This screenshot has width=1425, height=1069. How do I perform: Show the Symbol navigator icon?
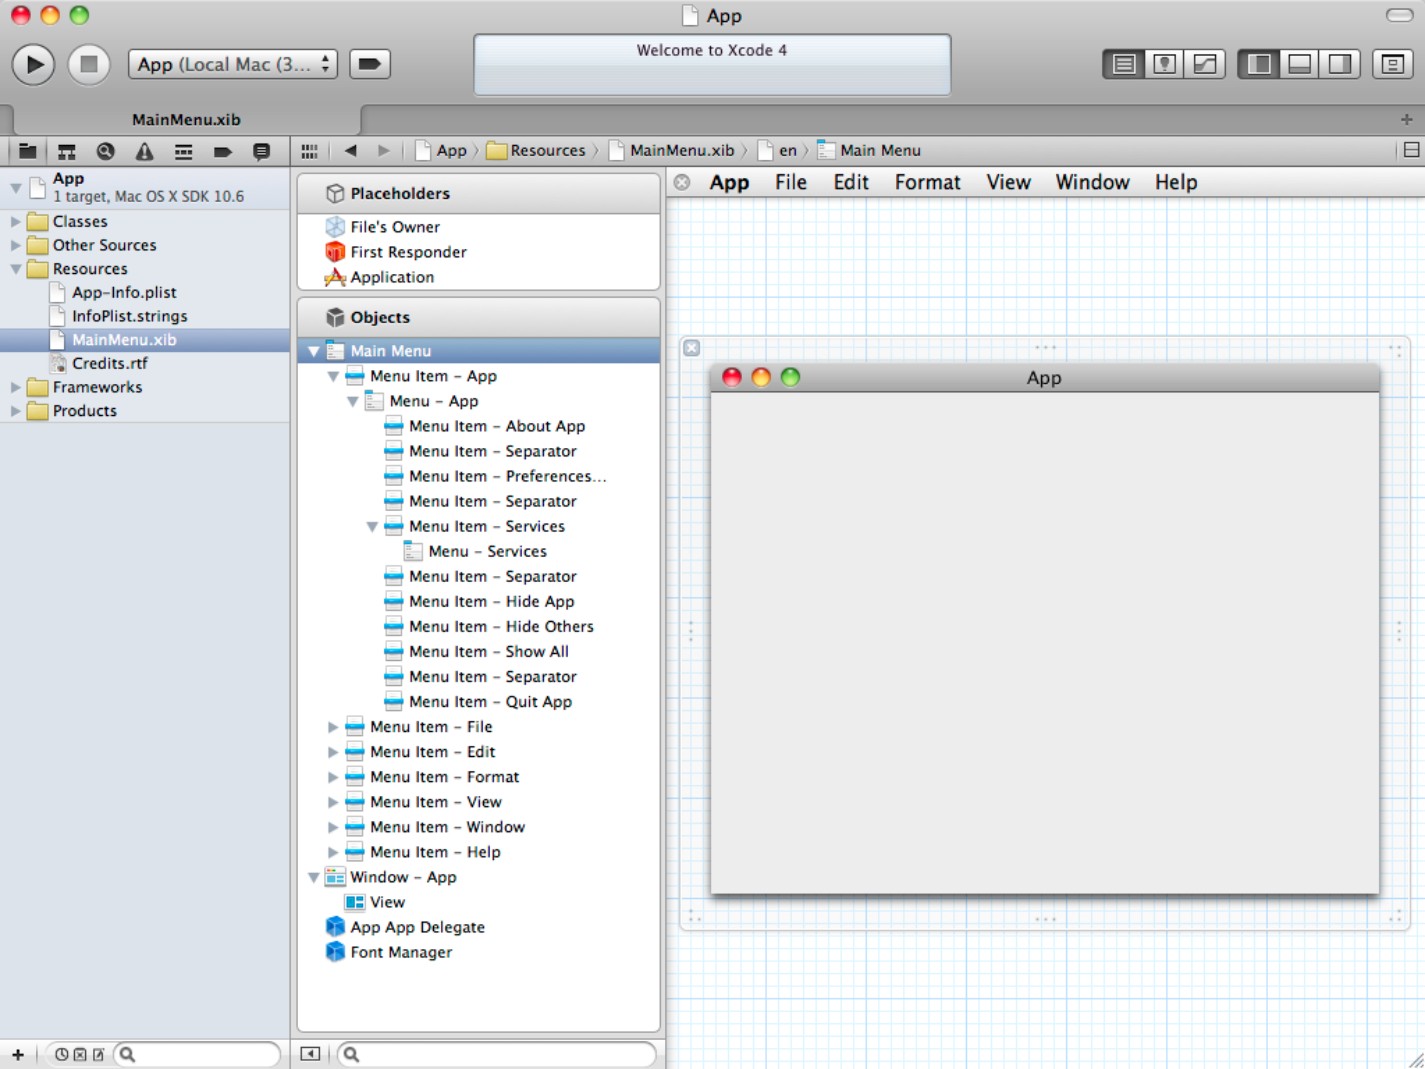66,151
